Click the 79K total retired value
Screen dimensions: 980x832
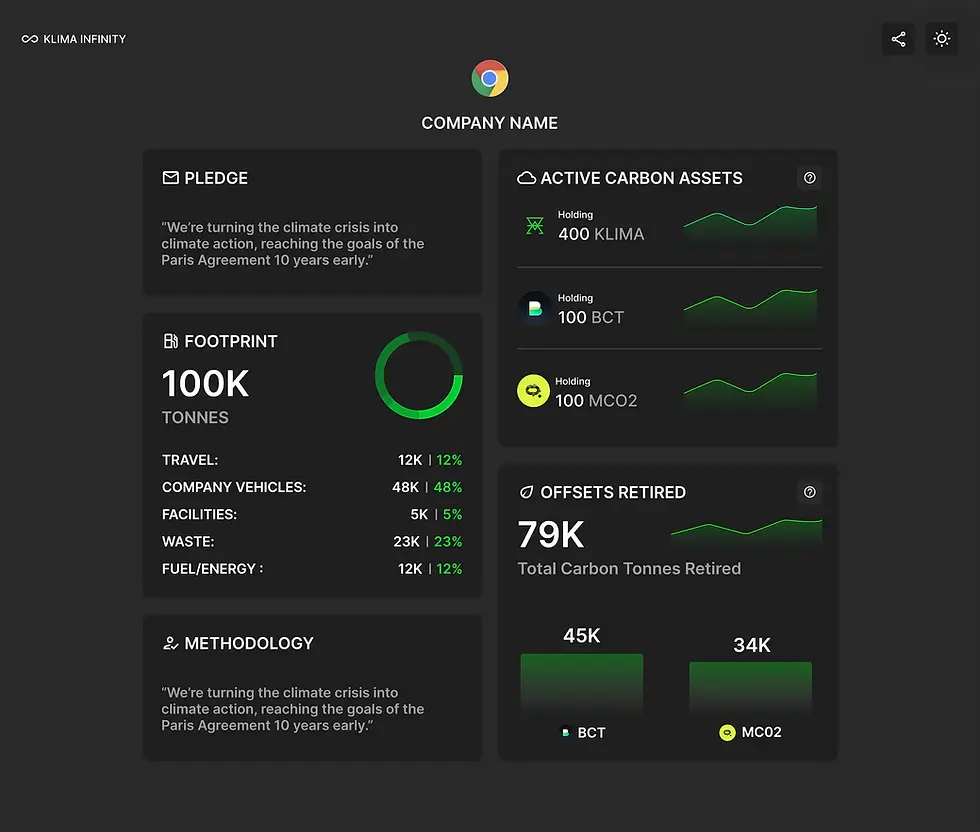[551, 534]
